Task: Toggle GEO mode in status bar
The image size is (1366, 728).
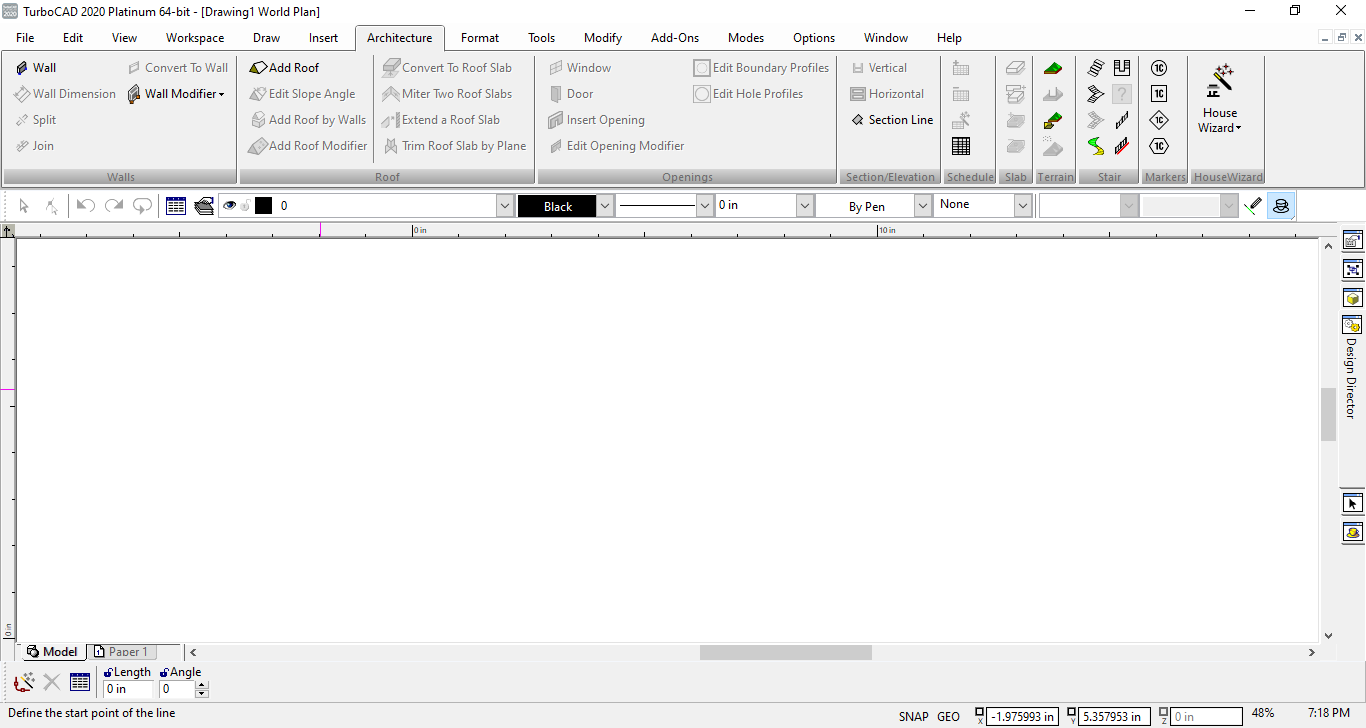Action: point(948,716)
